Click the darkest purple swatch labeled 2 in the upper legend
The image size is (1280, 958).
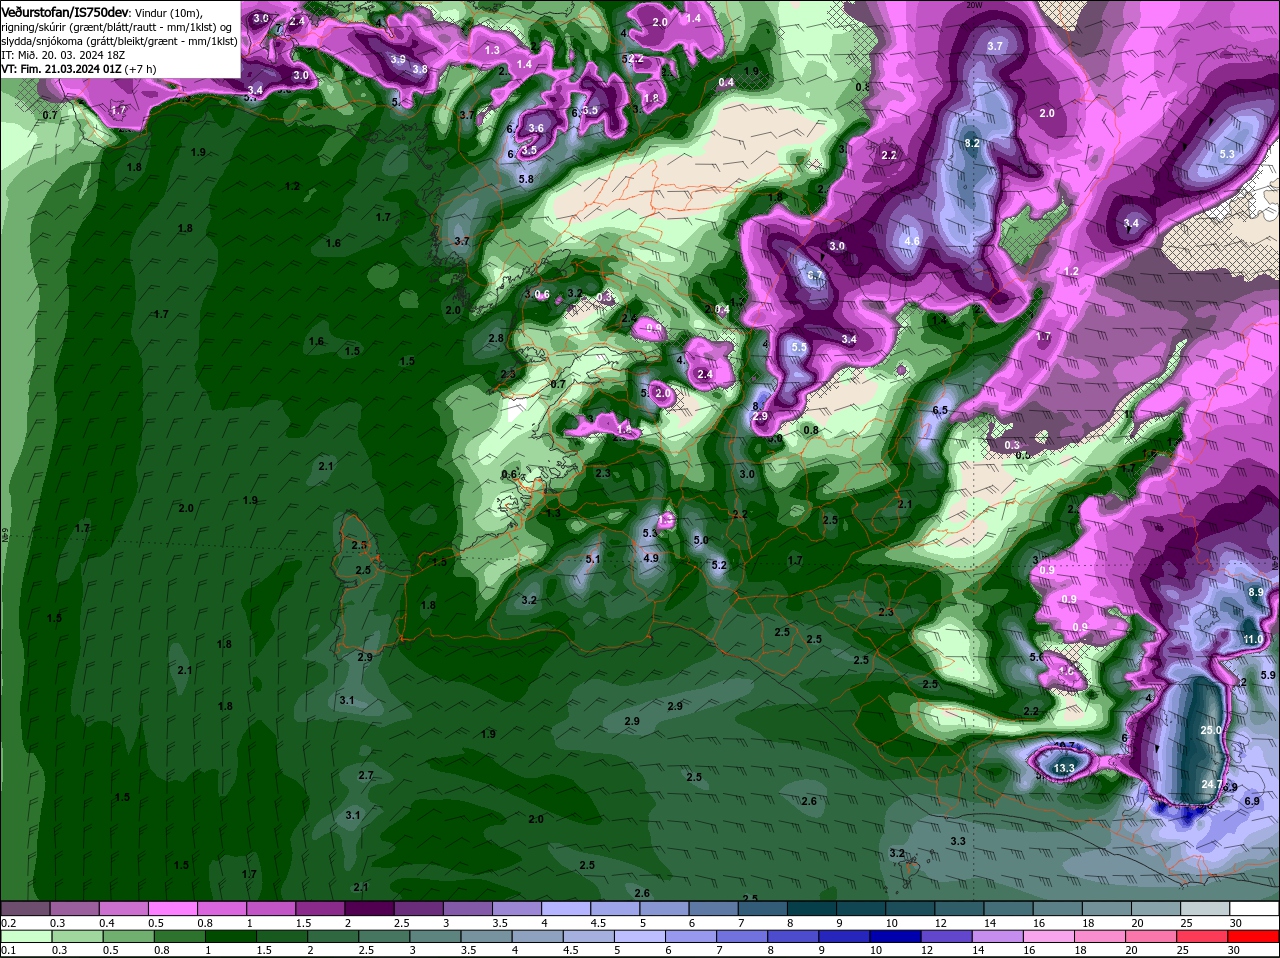tap(371, 908)
